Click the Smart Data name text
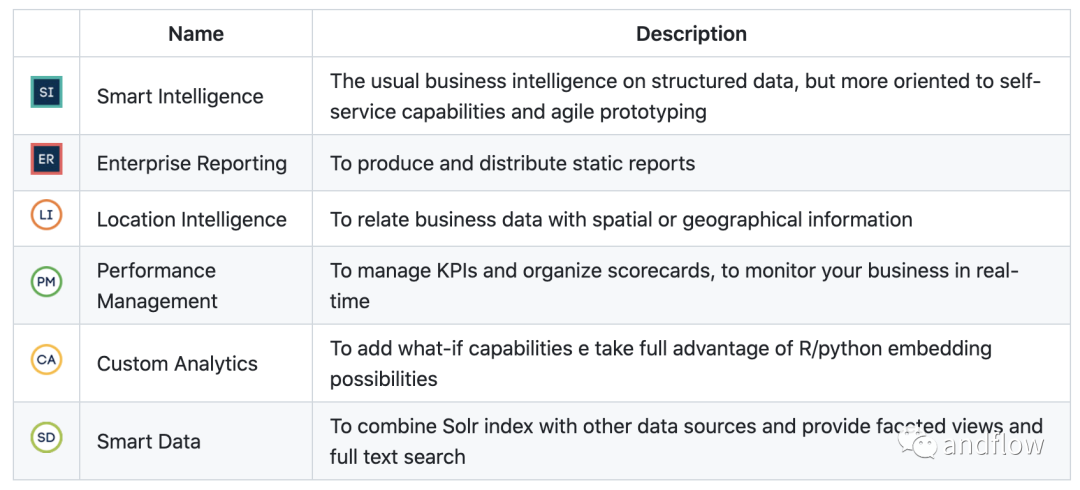Screen dimensions: 1080x490 click(x=149, y=442)
